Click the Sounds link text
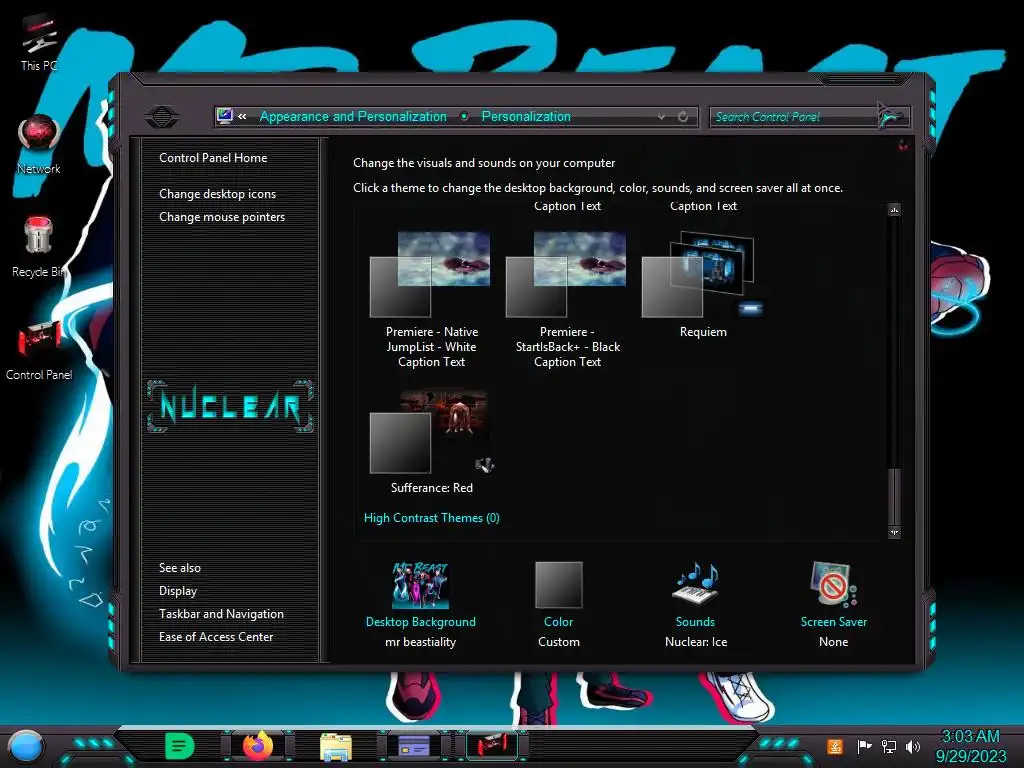 [x=695, y=622]
